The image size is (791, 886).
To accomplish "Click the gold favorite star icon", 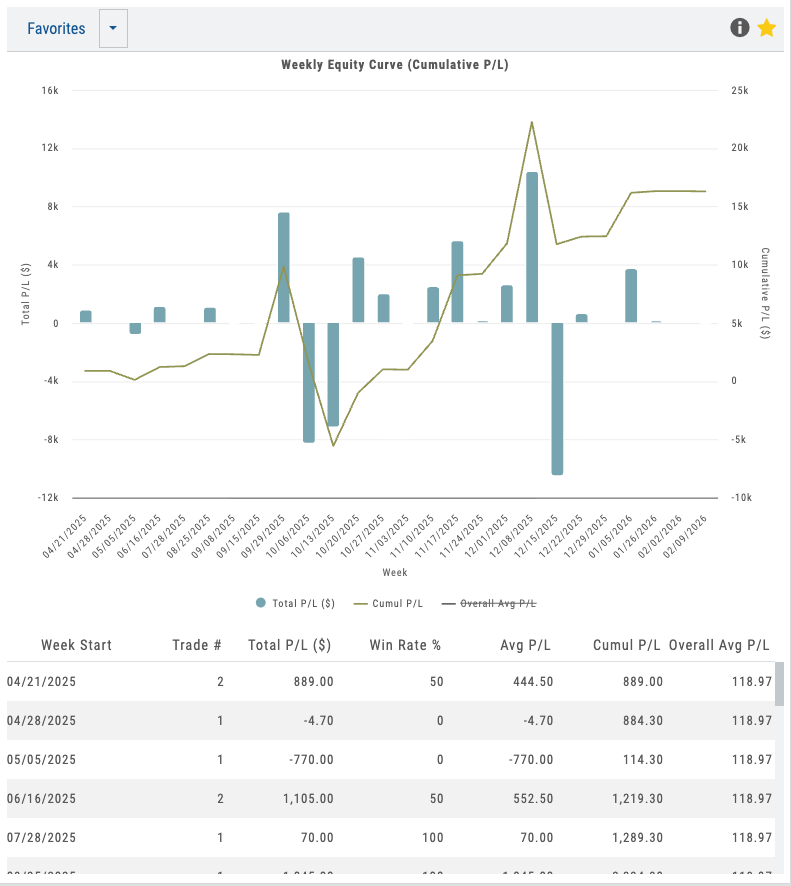I will pyautogui.click(x=767, y=28).
